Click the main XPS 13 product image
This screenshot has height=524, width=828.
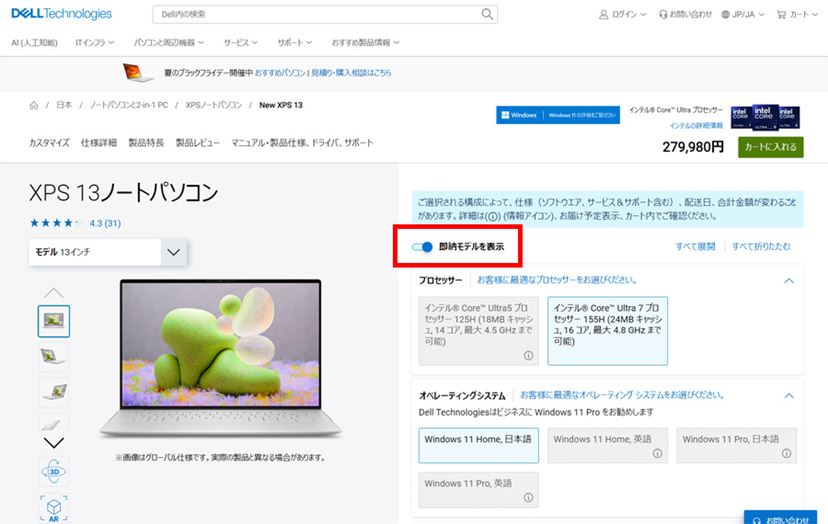221,358
